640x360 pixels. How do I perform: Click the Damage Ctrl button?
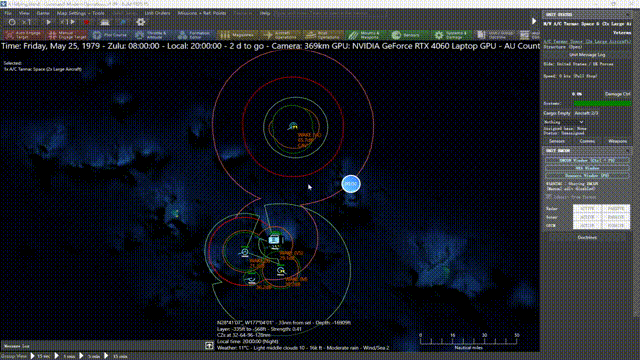[617, 94]
